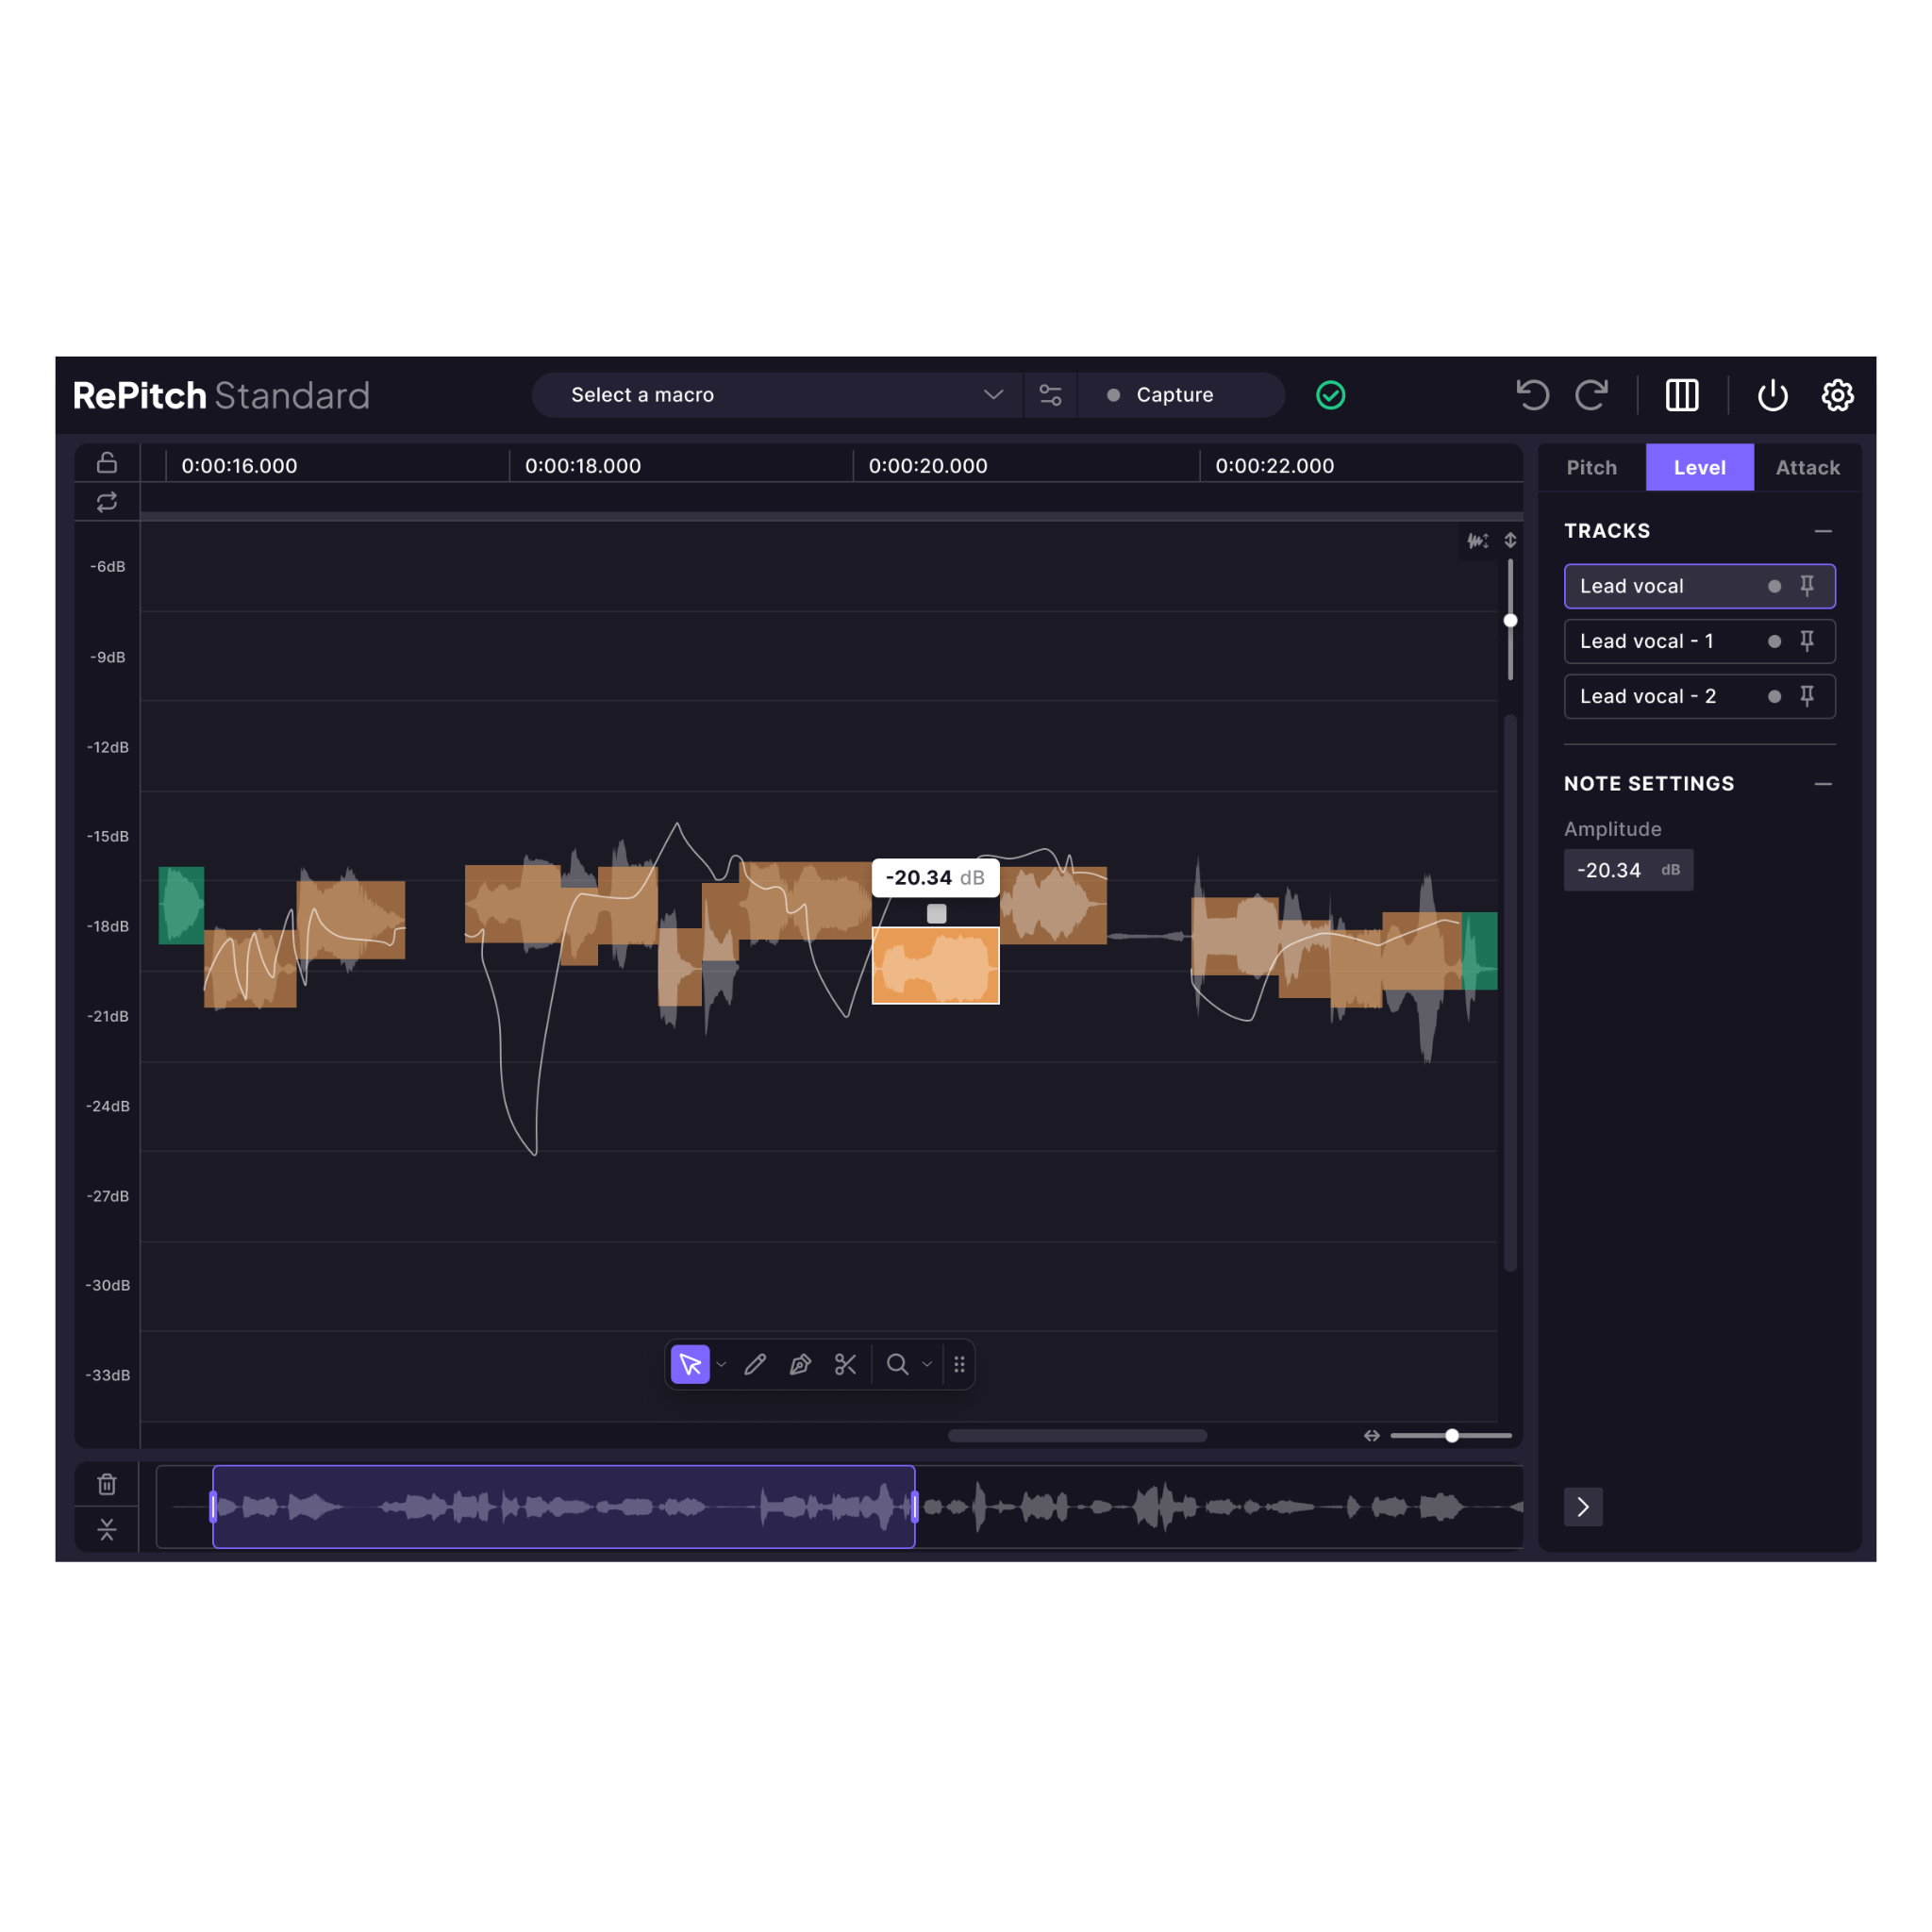This screenshot has height=1932, width=1932.
Task: Open macro settings sliders icon
Action: [1050, 395]
